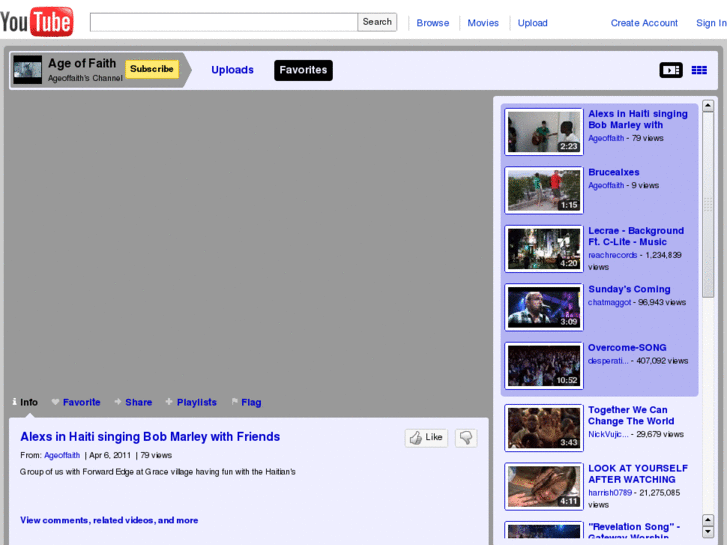Open the Together We Can Change thumbnail
727x545 pixels.
tap(544, 428)
